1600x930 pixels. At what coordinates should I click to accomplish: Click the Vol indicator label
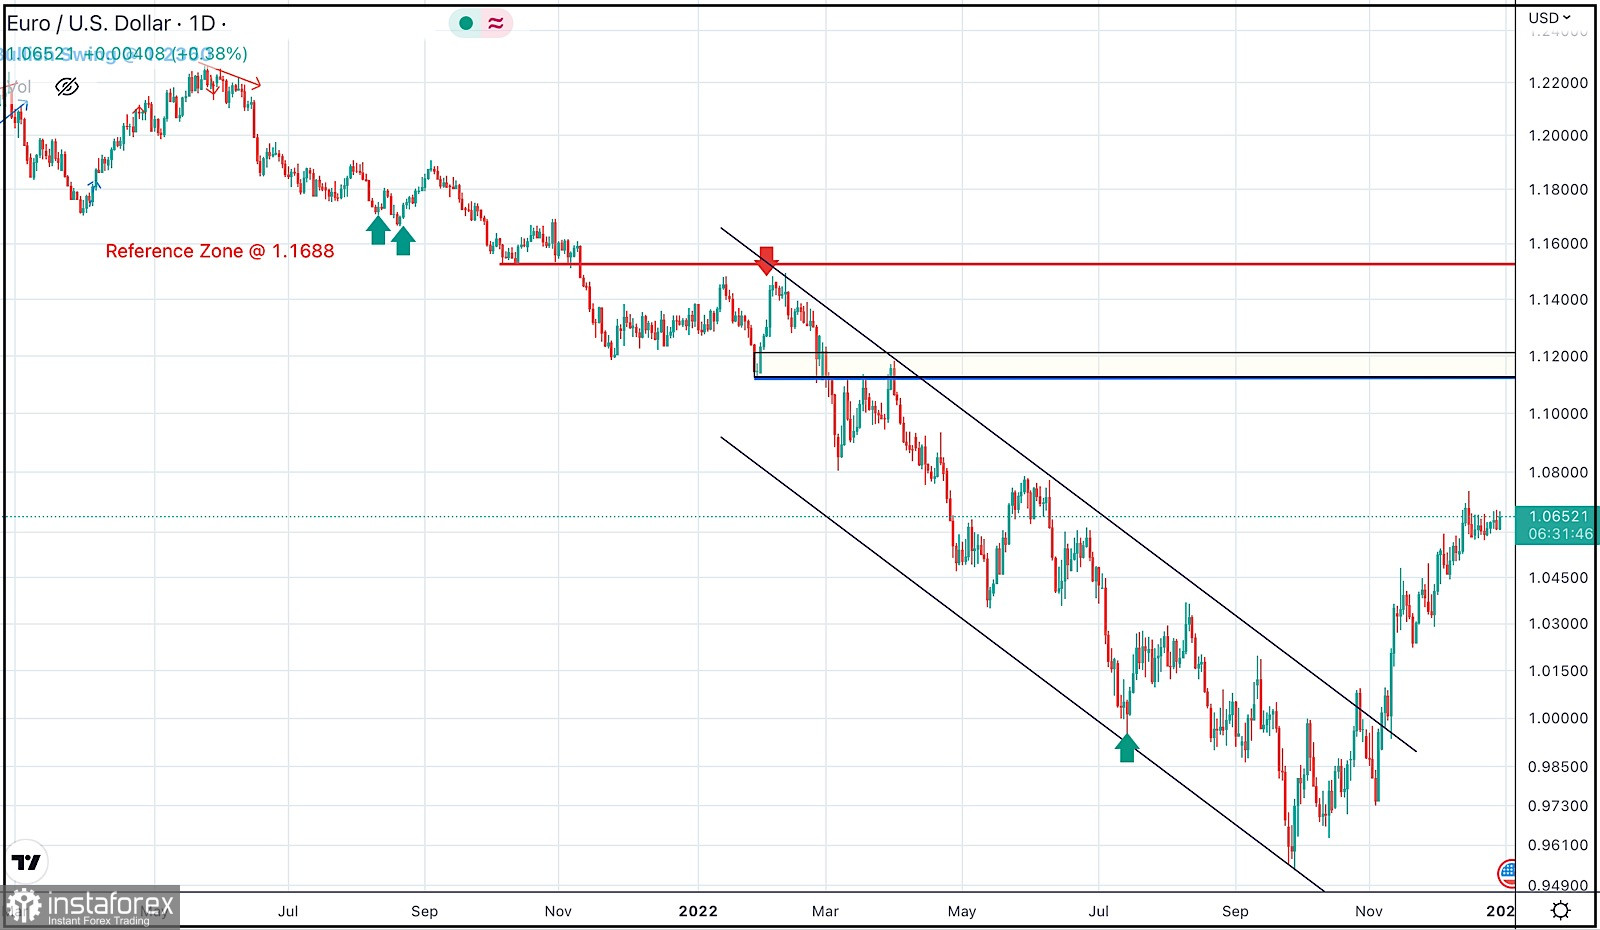pos(17,87)
